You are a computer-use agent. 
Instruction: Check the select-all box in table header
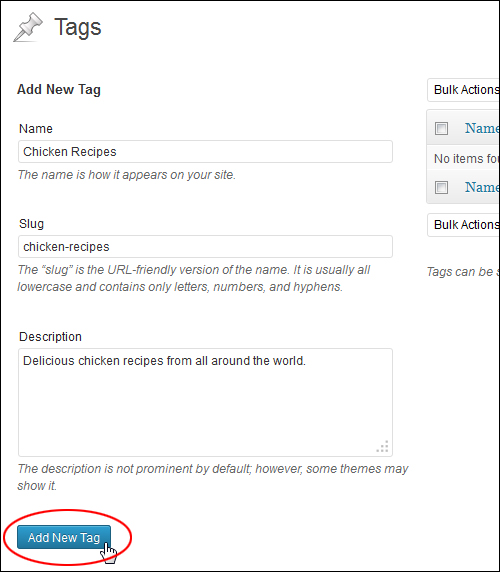click(441, 128)
